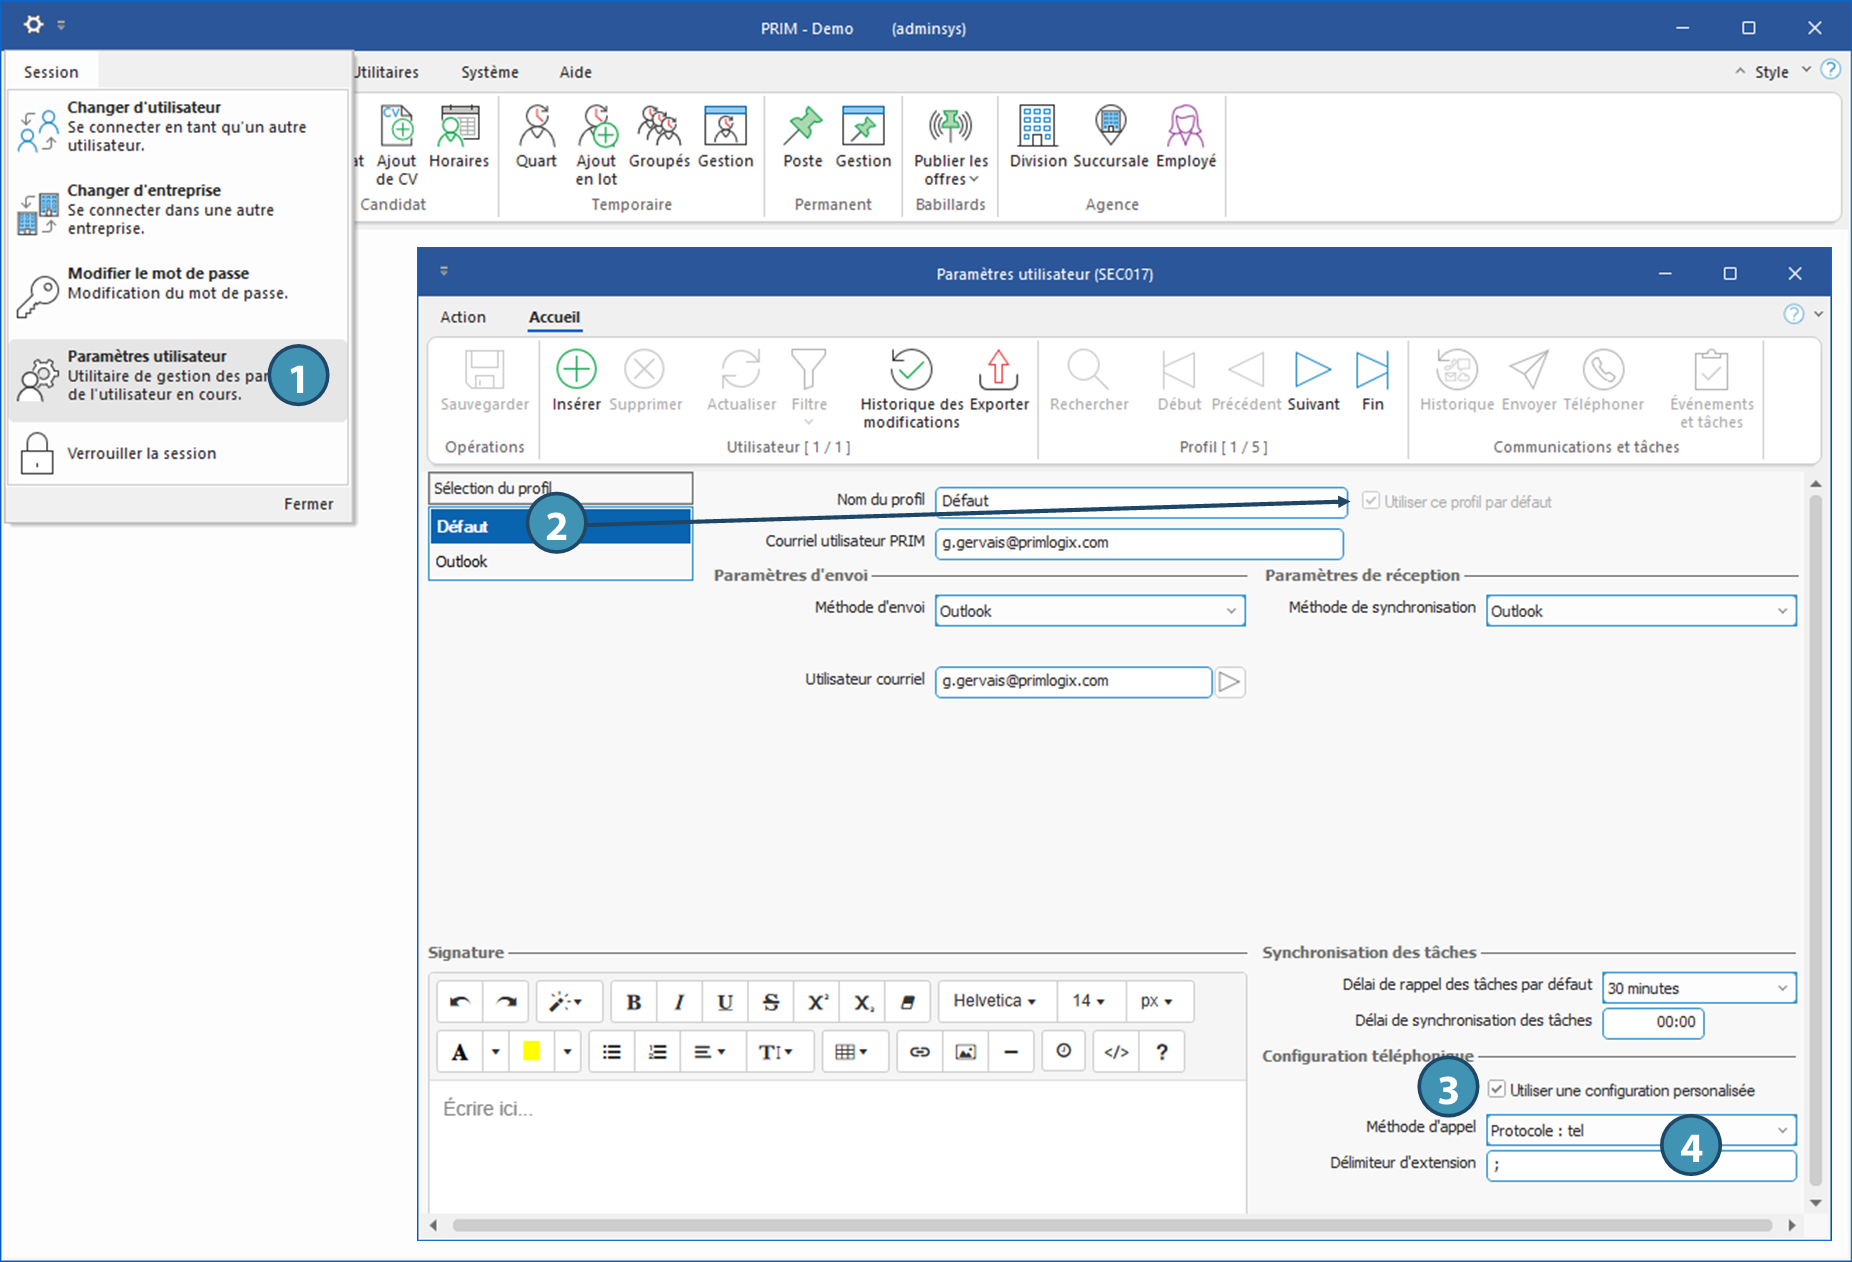This screenshot has height=1262, width=1852.
Task: Open the Système menu
Action: pos(489,72)
